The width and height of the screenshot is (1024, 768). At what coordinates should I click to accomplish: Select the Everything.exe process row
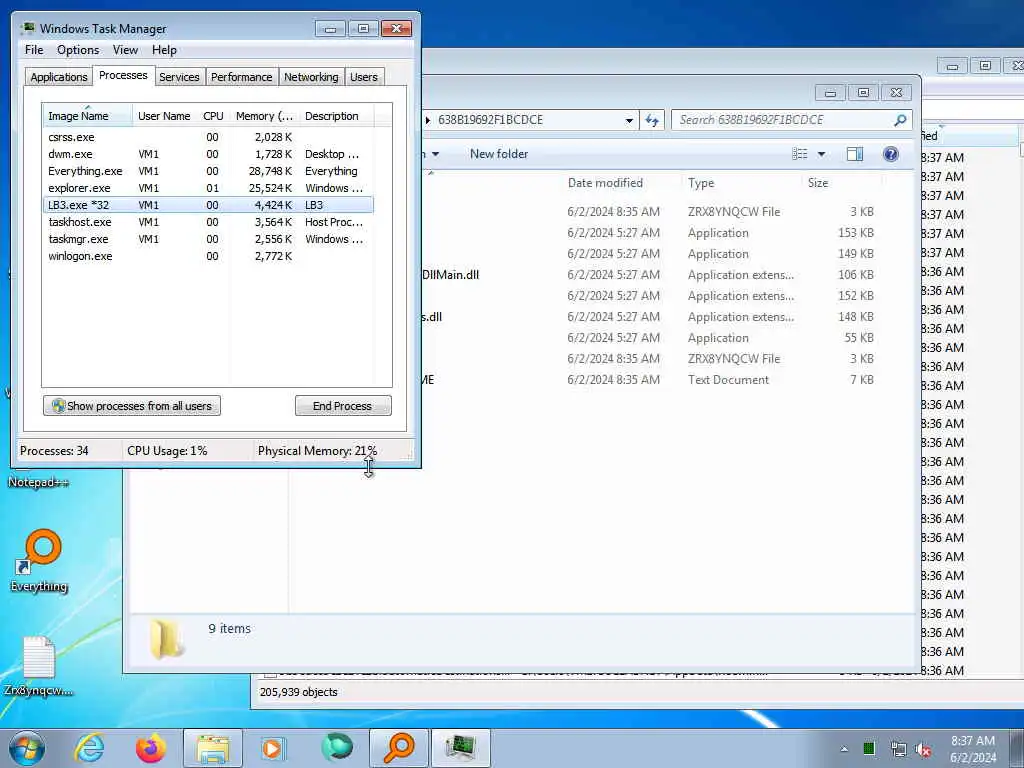pos(208,171)
